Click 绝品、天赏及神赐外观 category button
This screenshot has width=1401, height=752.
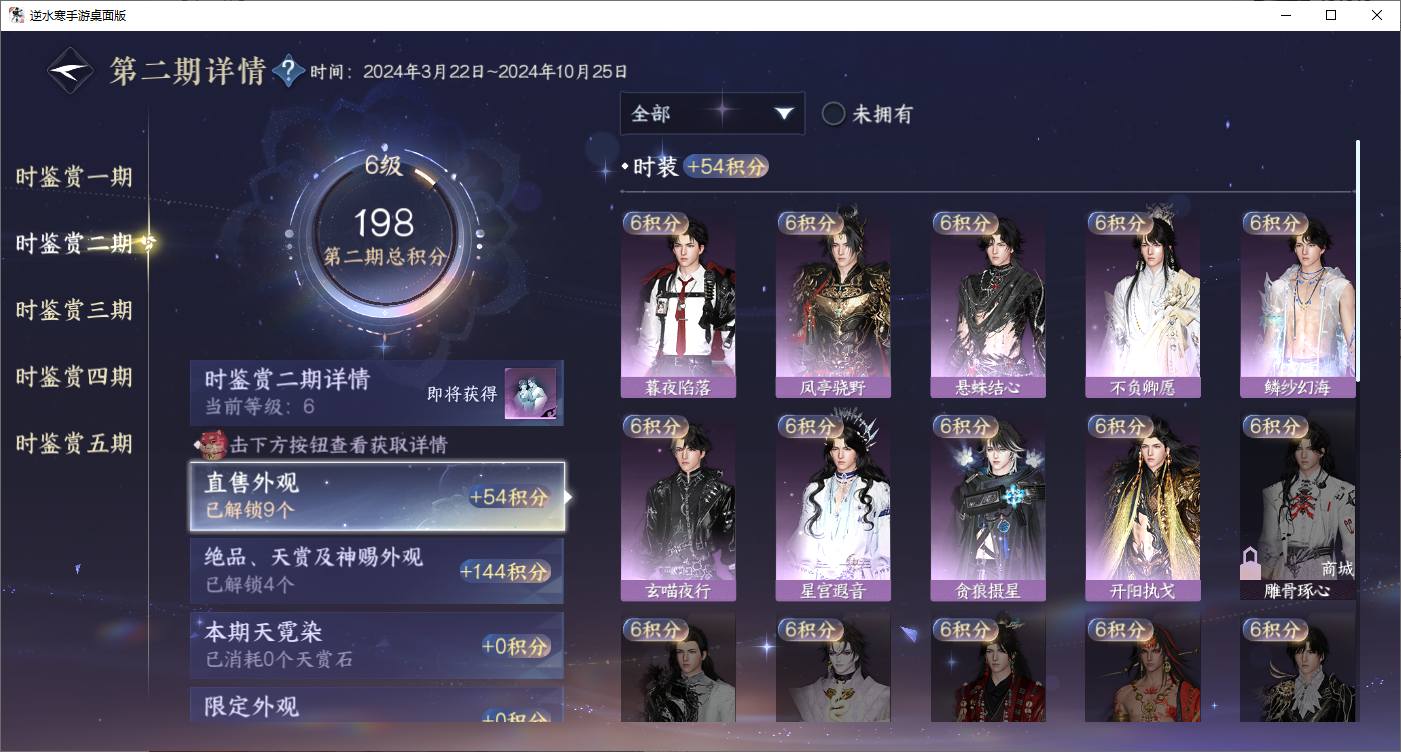(377, 570)
